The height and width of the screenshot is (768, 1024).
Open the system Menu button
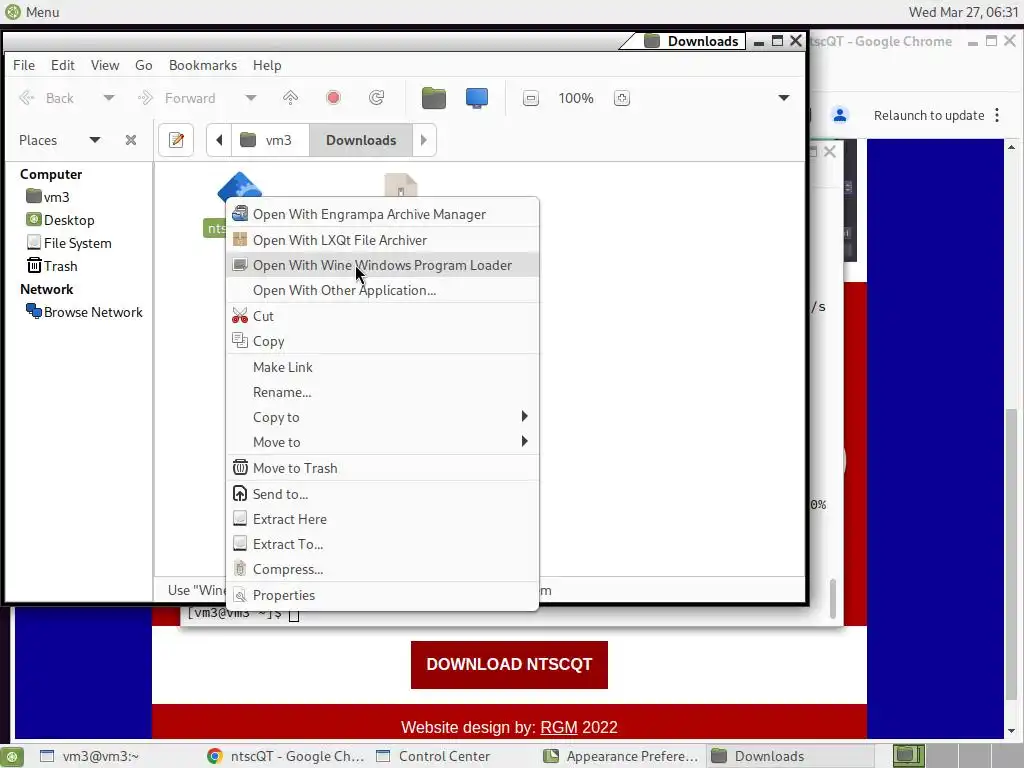click(31, 12)
